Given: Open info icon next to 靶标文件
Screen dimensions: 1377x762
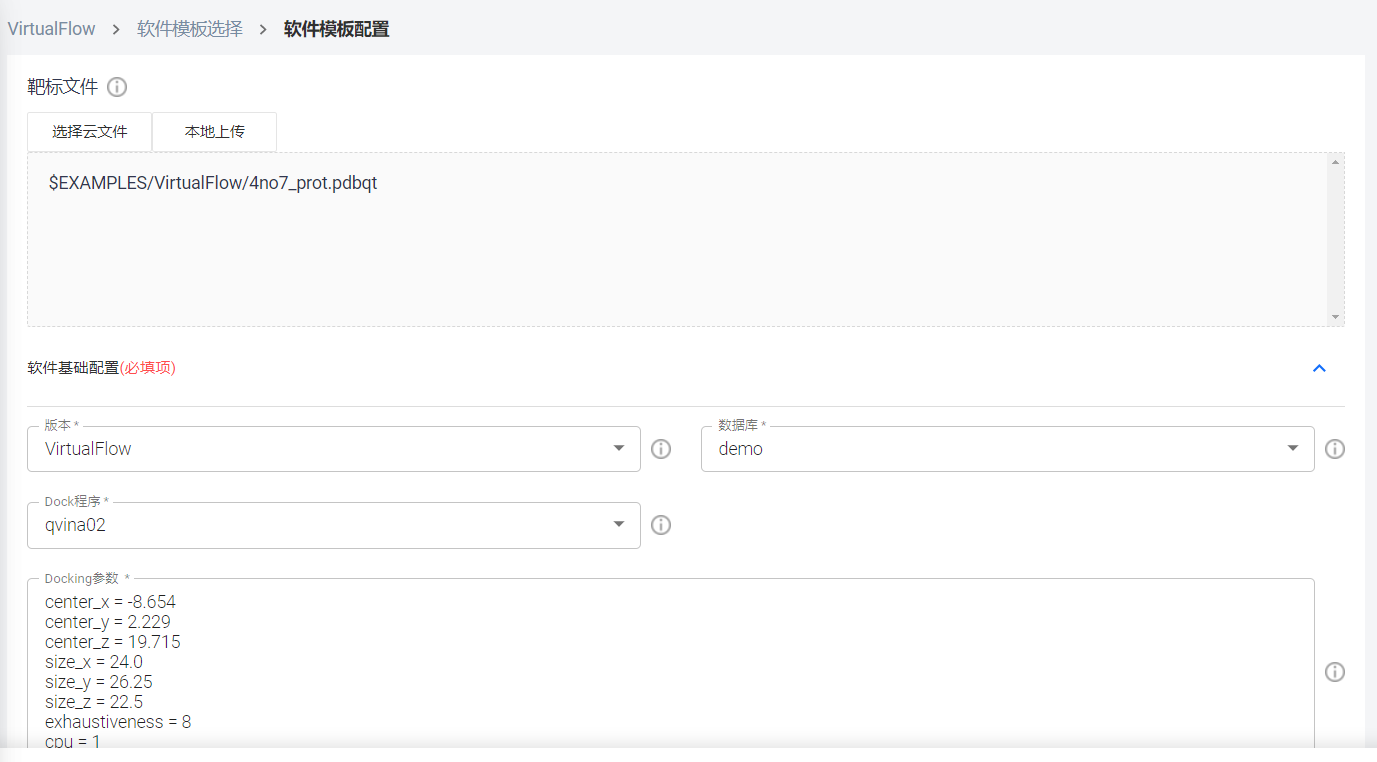Looking at the screenshot, I should tap(117, 87).
